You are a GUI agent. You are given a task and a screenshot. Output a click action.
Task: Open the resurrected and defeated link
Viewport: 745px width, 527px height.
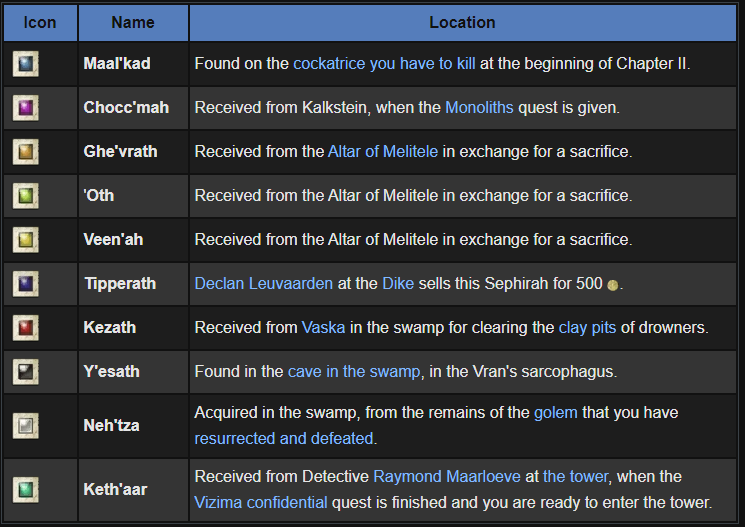pos(284,438)
